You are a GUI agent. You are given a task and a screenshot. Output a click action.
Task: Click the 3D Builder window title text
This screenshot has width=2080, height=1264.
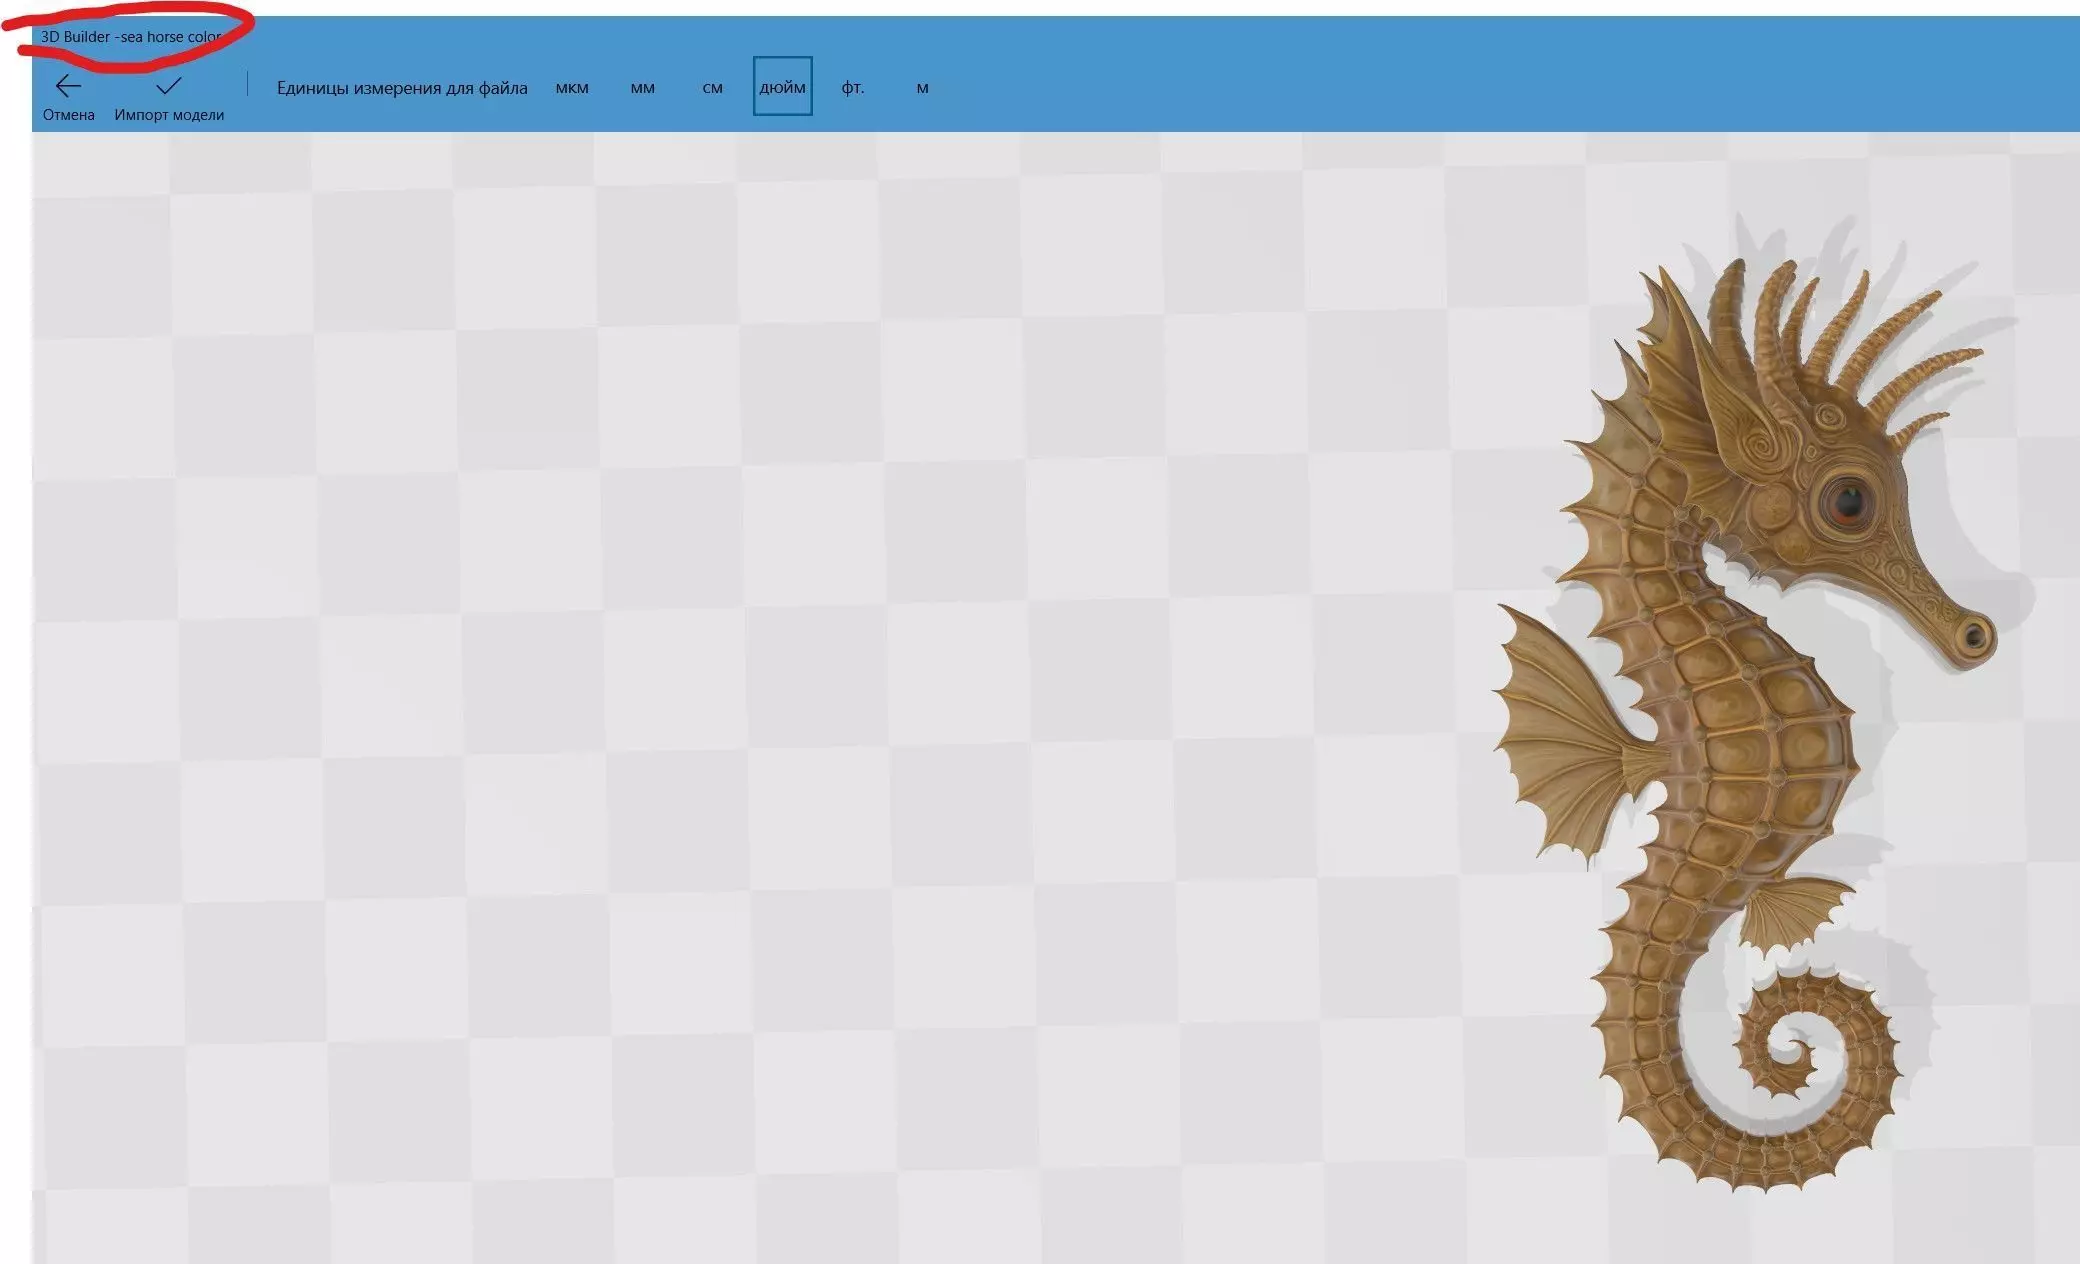tap(131, 37)
